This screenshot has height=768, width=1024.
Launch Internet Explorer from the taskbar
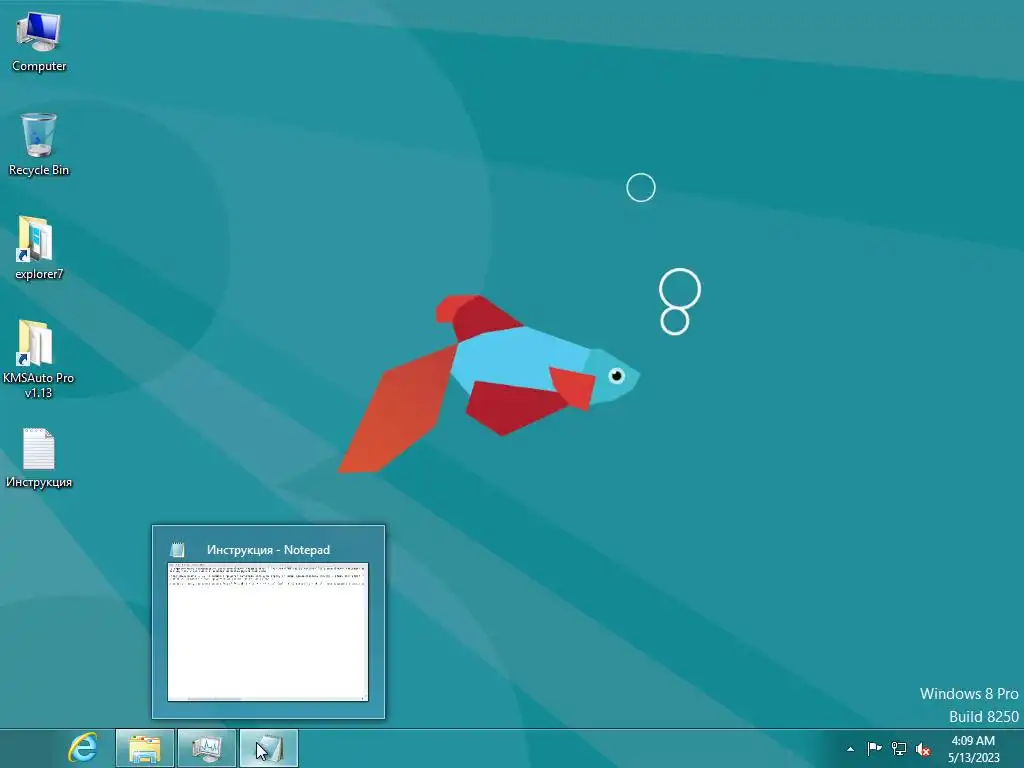83,748
